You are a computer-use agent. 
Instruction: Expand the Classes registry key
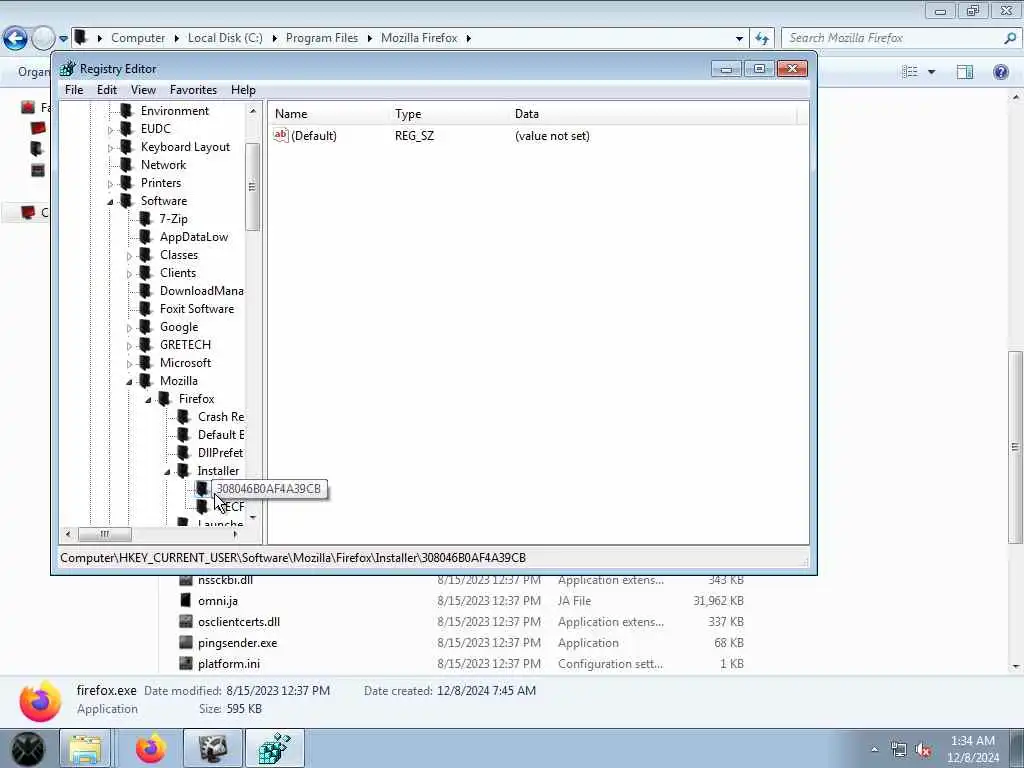(129, 256)
